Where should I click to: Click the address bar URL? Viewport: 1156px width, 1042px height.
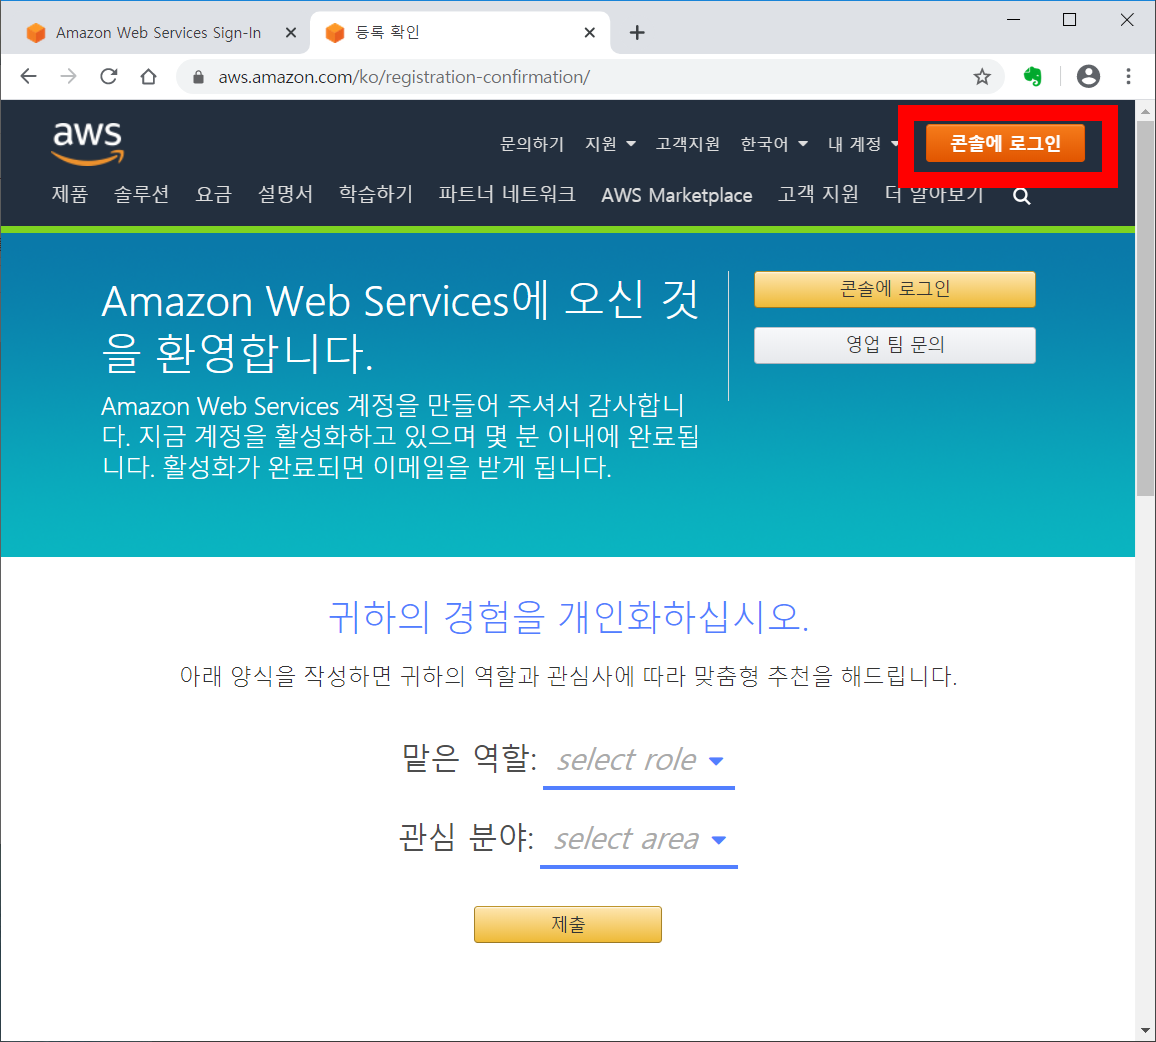pyautogui.click(x=404, y=77)
